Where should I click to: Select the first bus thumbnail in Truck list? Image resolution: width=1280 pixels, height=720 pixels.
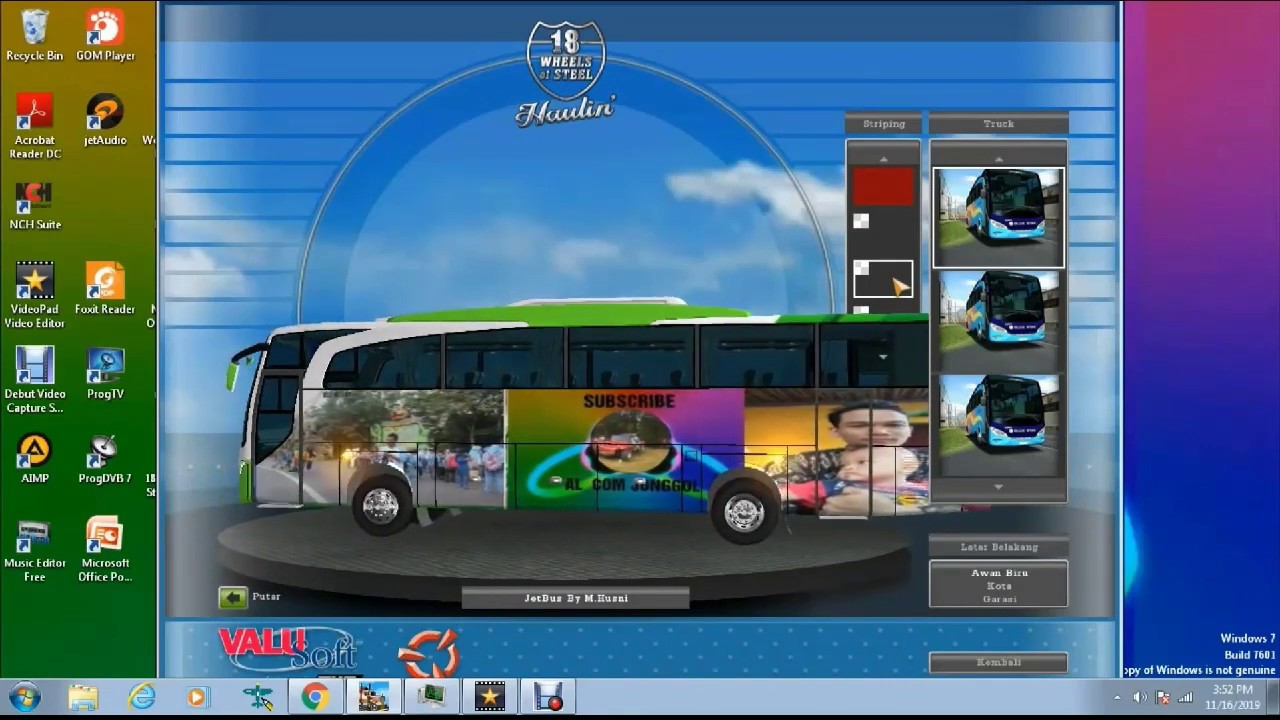tap(998, 218)
